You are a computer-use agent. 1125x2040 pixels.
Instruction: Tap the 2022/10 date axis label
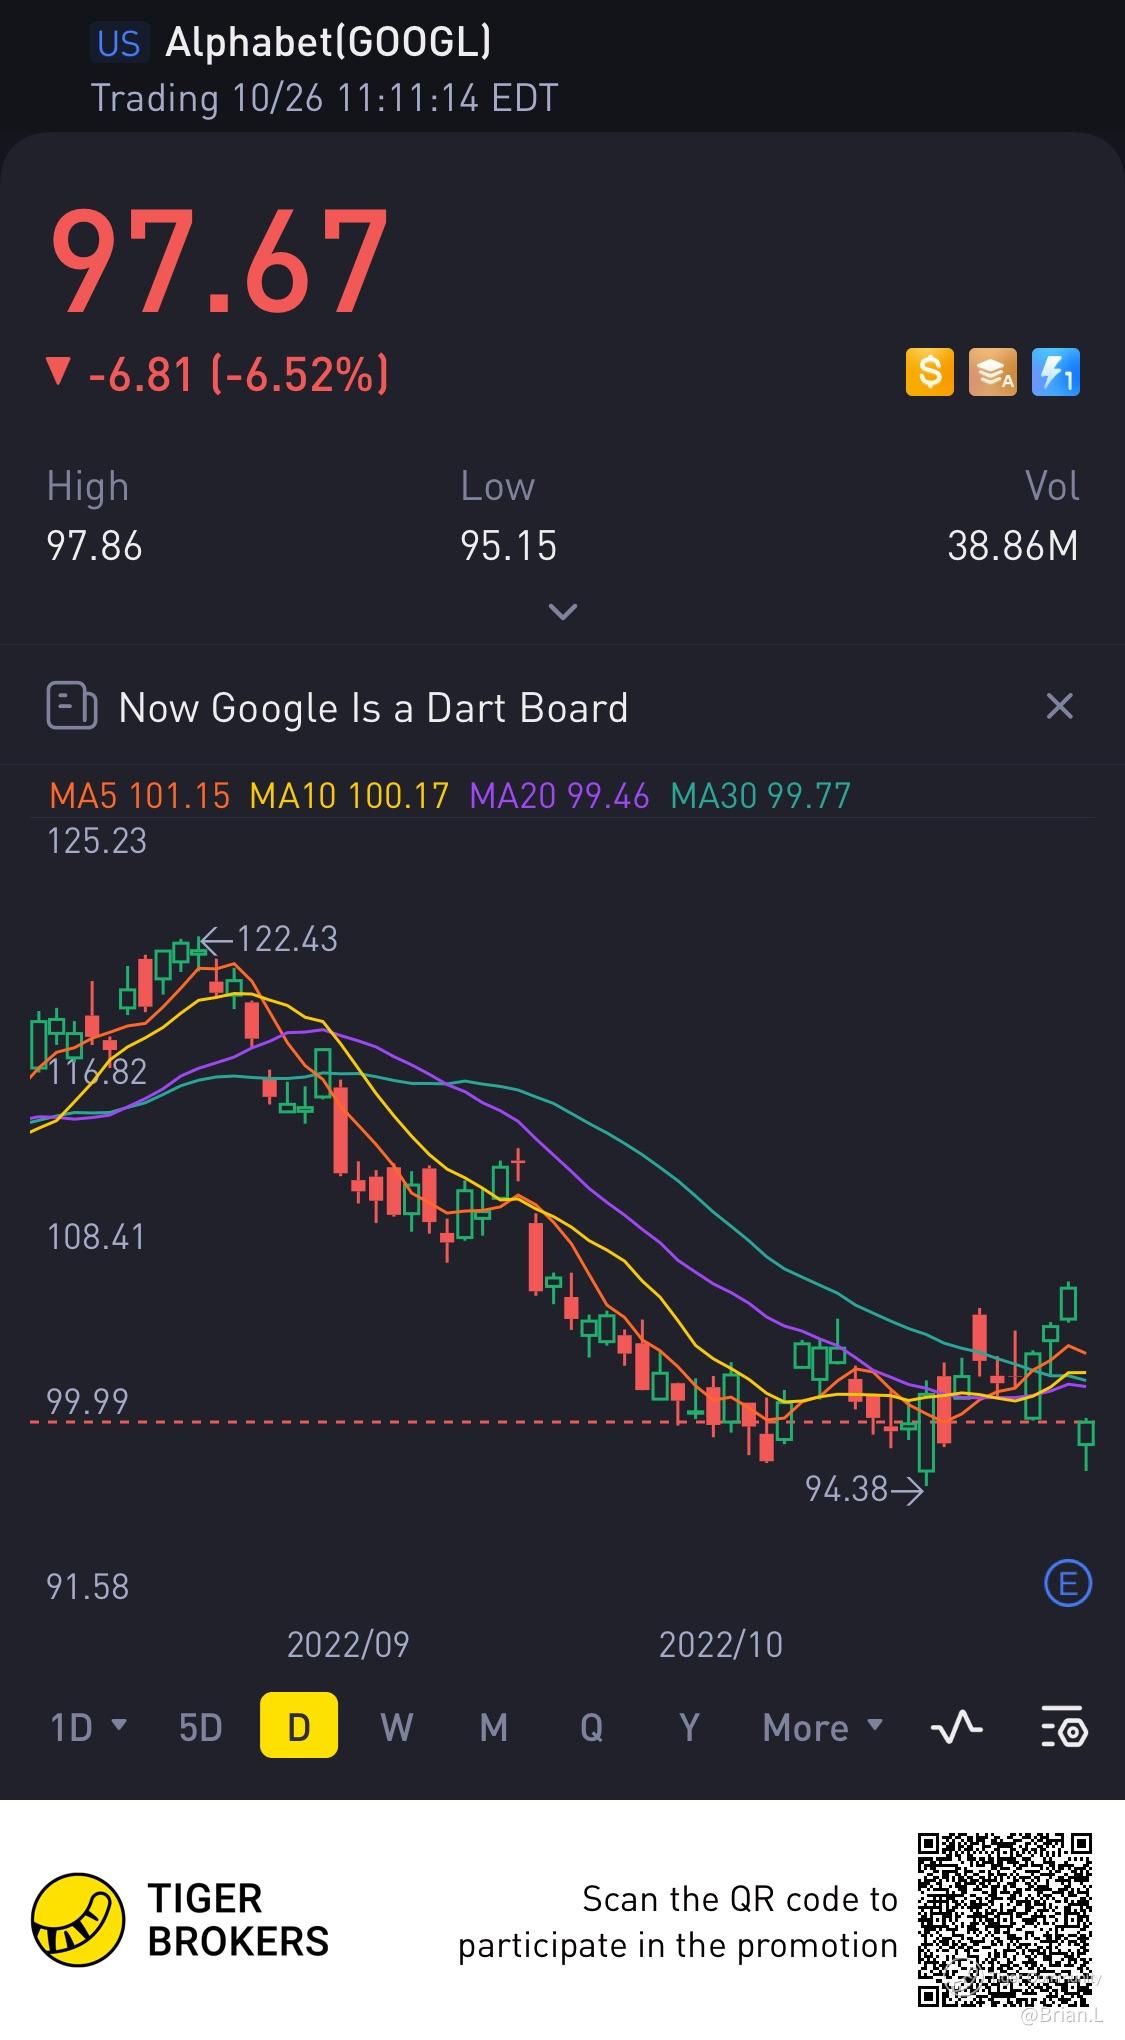coord(721,1645)
